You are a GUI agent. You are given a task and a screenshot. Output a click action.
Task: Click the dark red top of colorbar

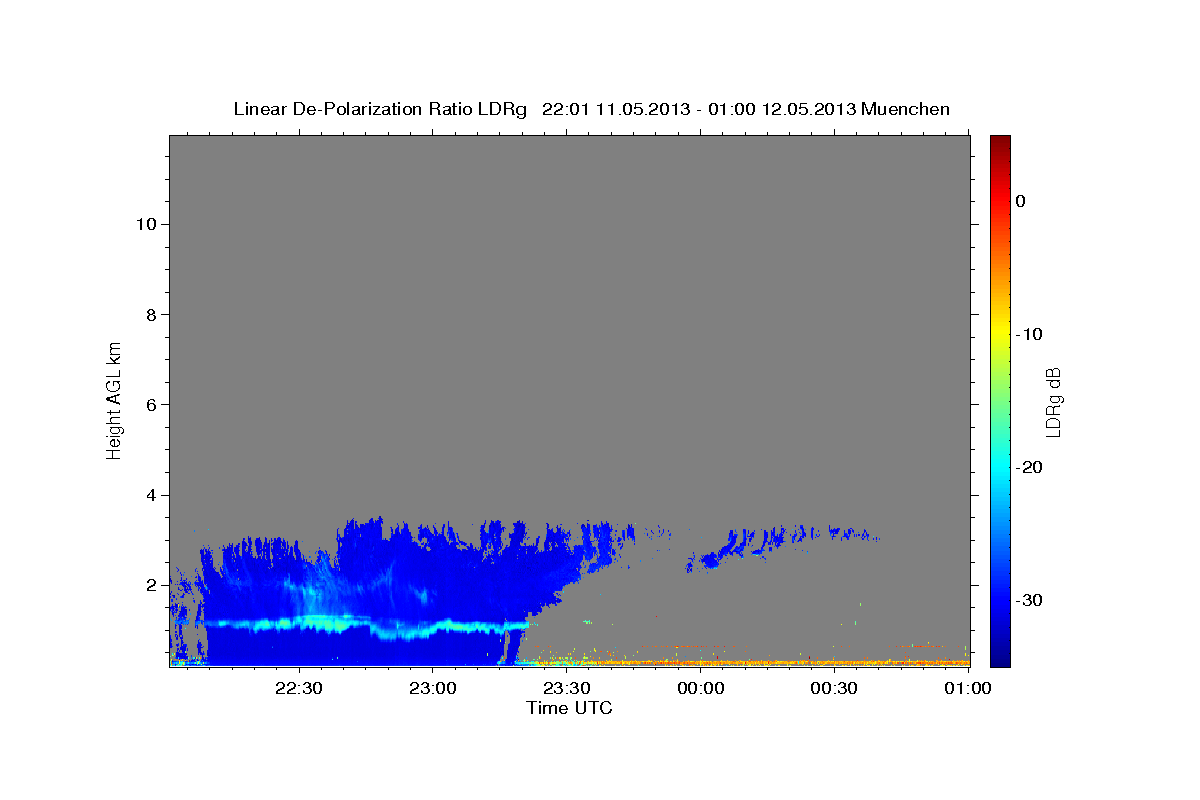pyautogui.click(x=1000, y=142)
